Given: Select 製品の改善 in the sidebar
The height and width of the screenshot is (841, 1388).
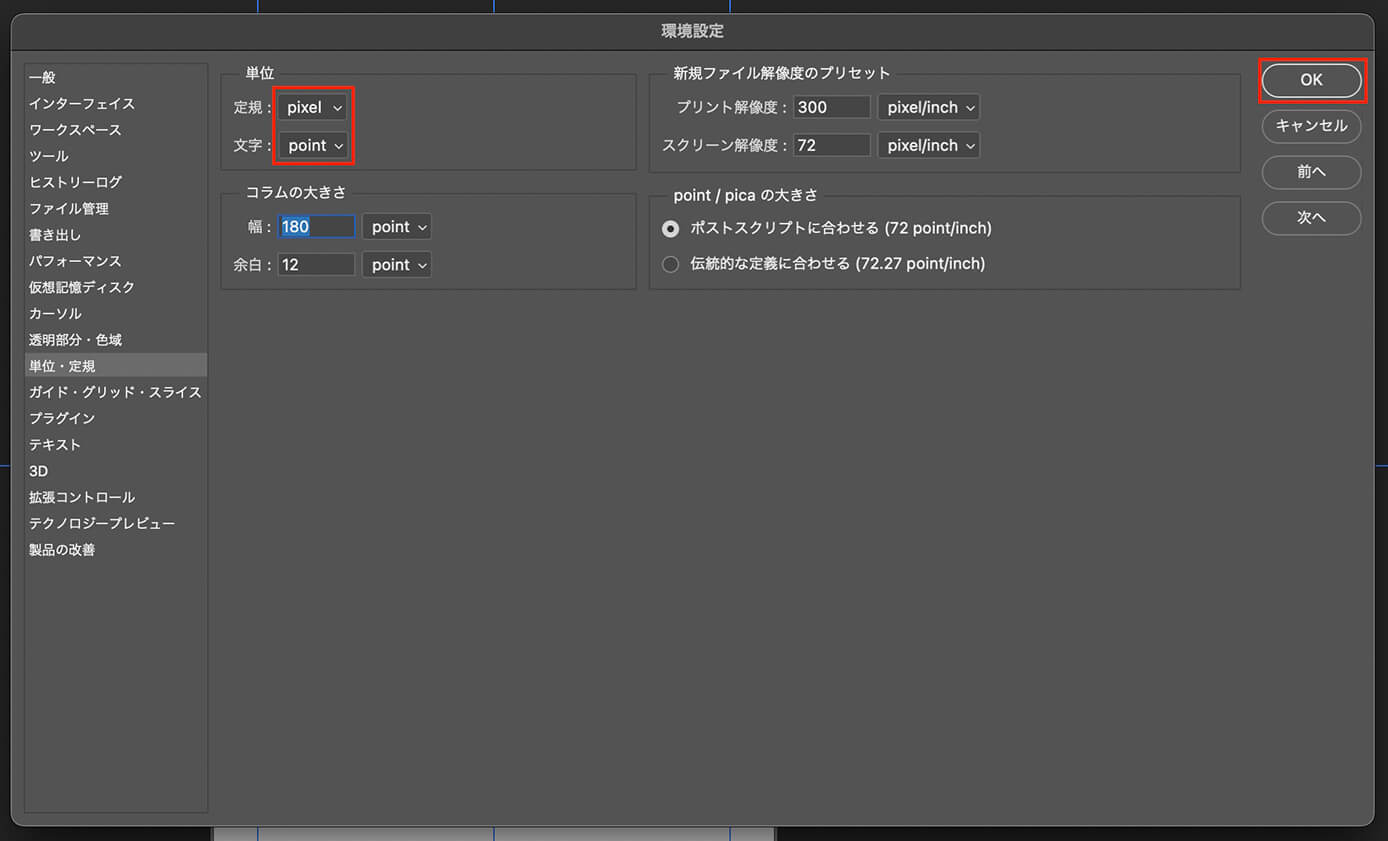Looking at the screenshot, I should pos(116,550).
